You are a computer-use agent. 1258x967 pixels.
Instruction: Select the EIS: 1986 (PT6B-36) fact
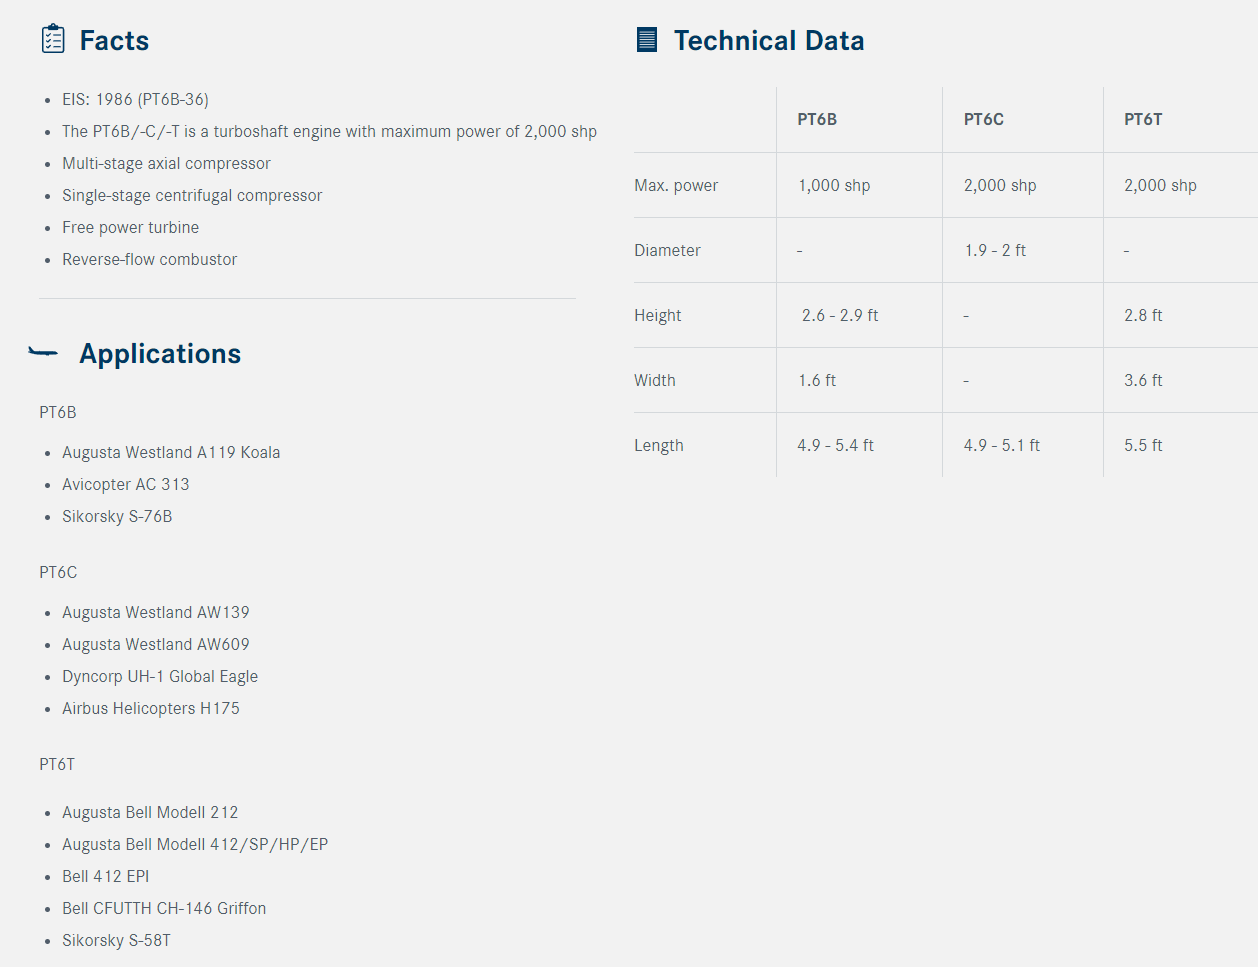pyautogui.click(x=135, y=99)
